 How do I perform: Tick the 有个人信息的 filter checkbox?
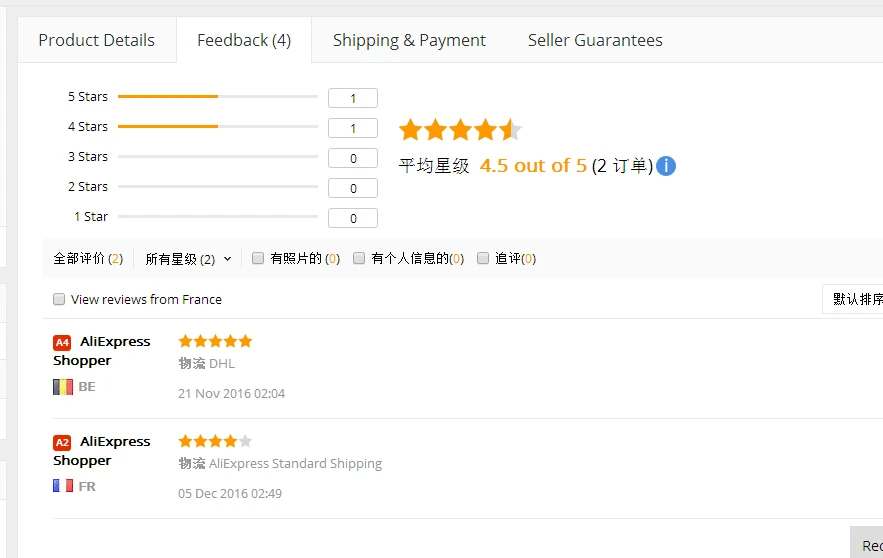pyautogui.click(x=359, y=258)
